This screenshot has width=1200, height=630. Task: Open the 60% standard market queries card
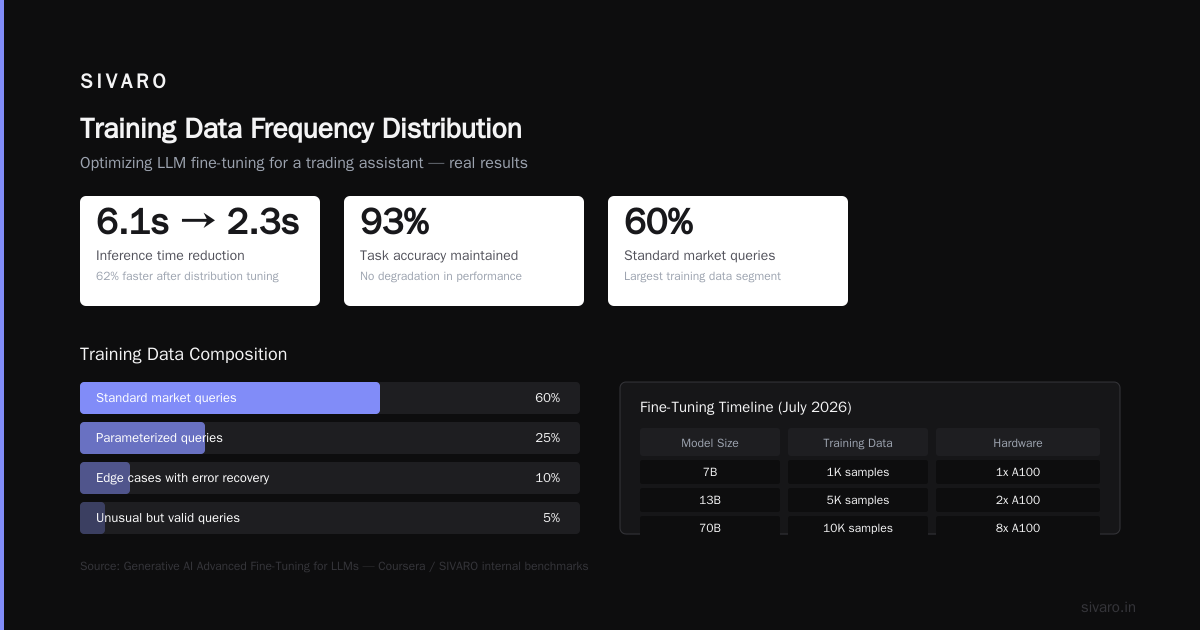pyautogui.click(x=728, y=251)
